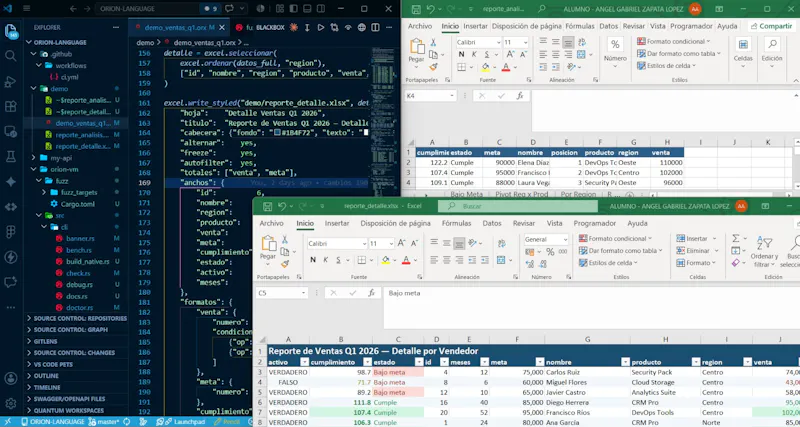
Task: Open the activo column filter dropdown
Action: (304, 362)
